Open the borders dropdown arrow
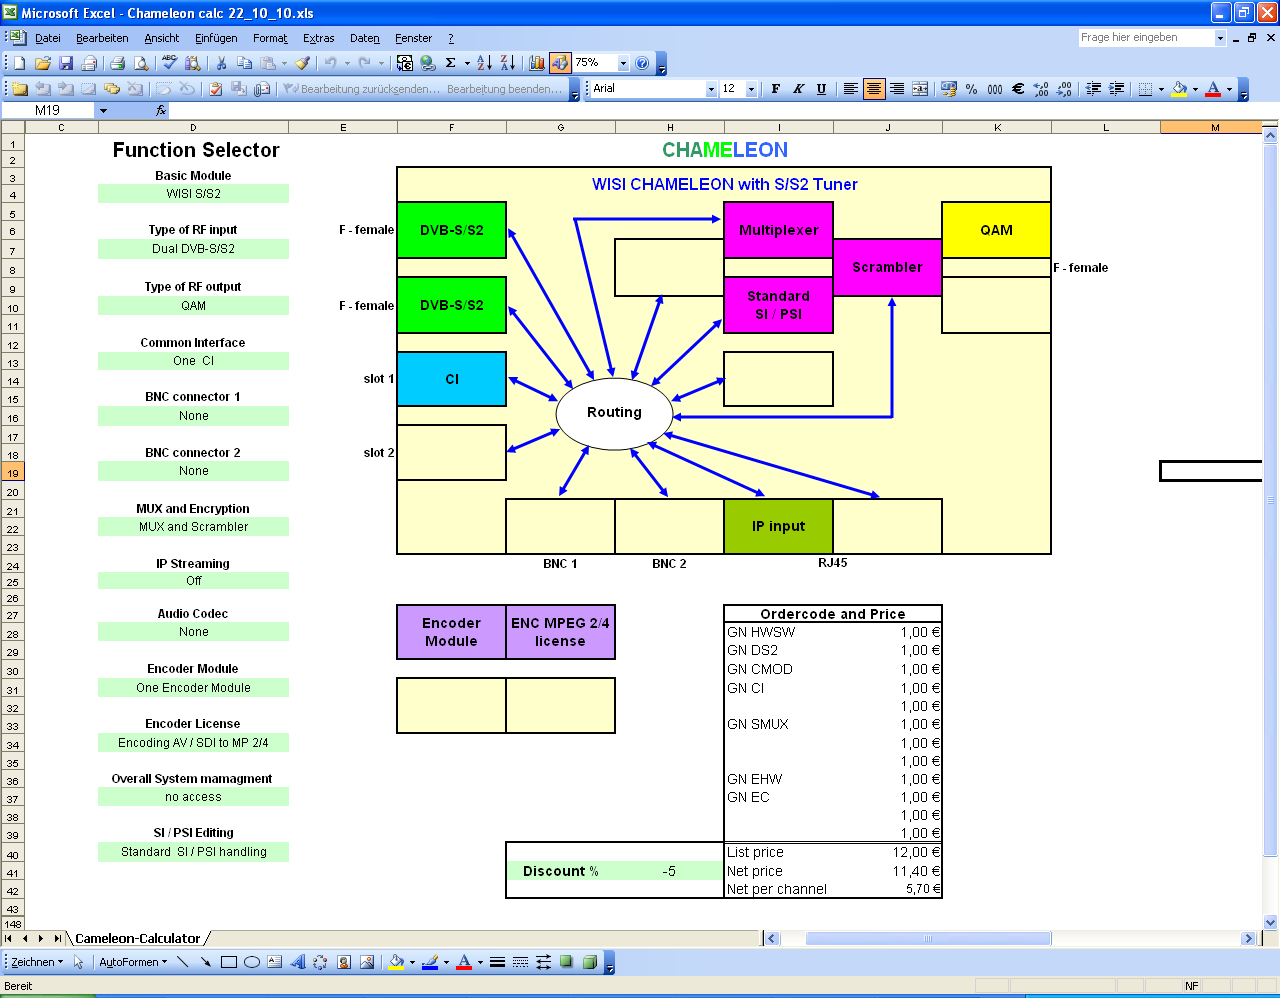The width and height of the screenshot is (1280, 998). point(1161,89)
